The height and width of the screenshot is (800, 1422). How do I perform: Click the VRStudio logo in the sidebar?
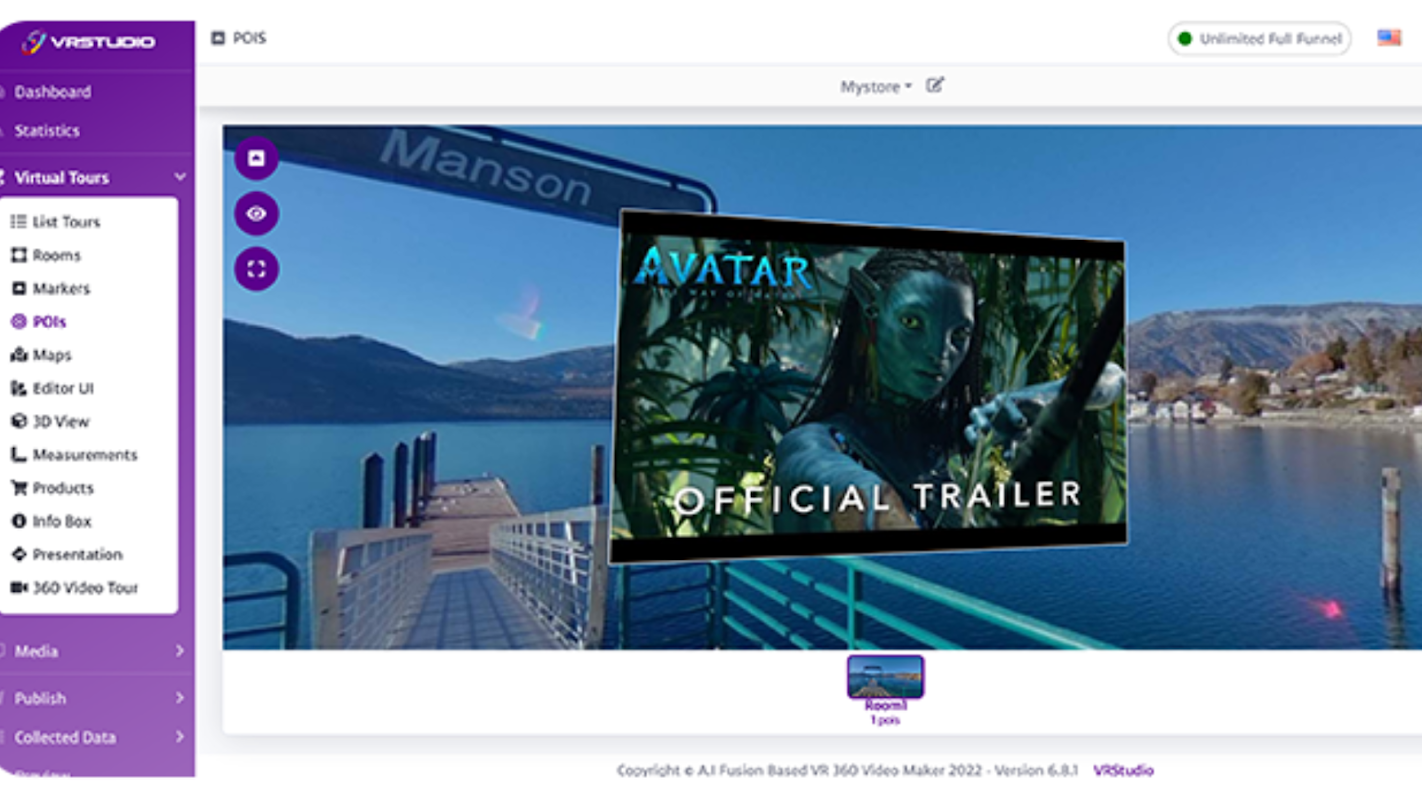click(x=90, y=42)
